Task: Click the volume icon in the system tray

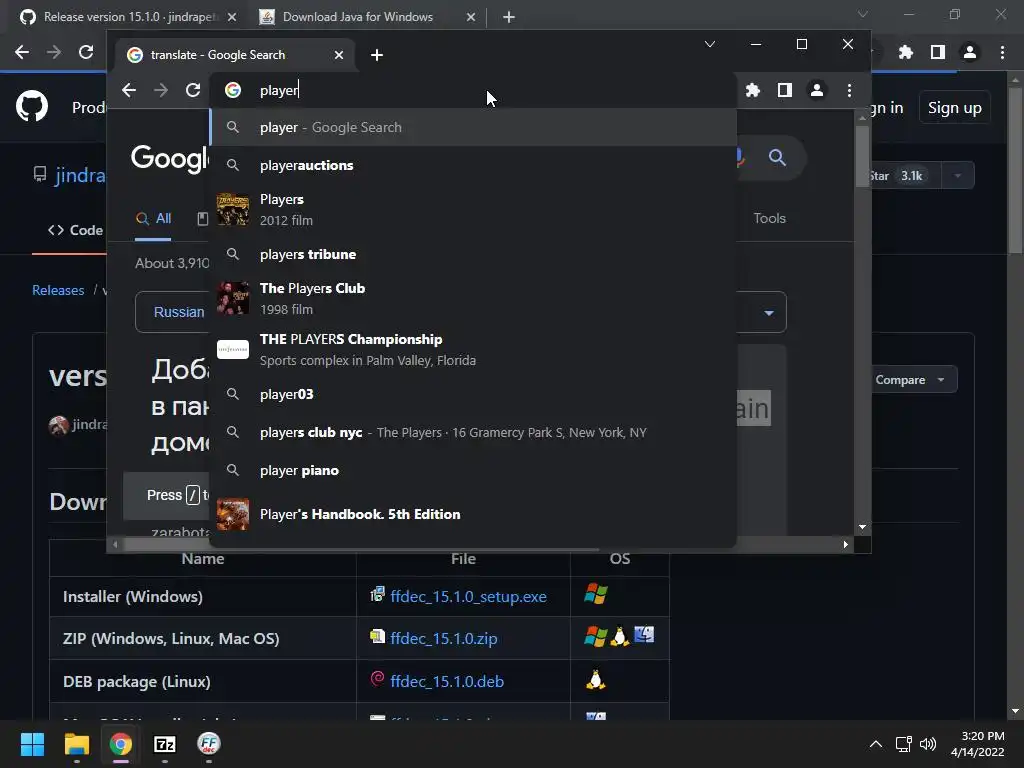Action: (x=927, y=744)
